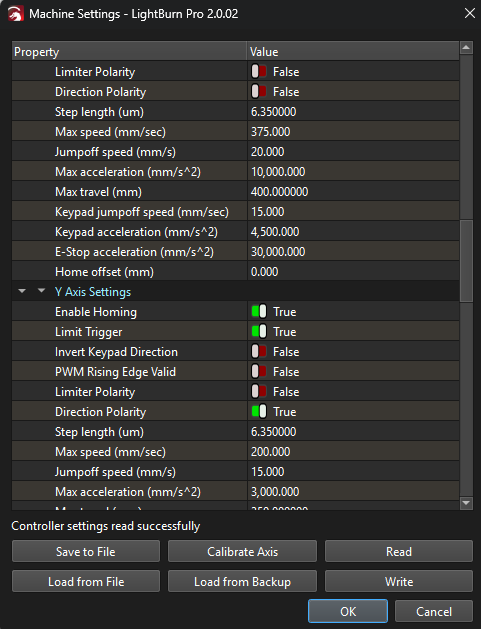Click the scrollbar up arrow

tap(466, 48)
